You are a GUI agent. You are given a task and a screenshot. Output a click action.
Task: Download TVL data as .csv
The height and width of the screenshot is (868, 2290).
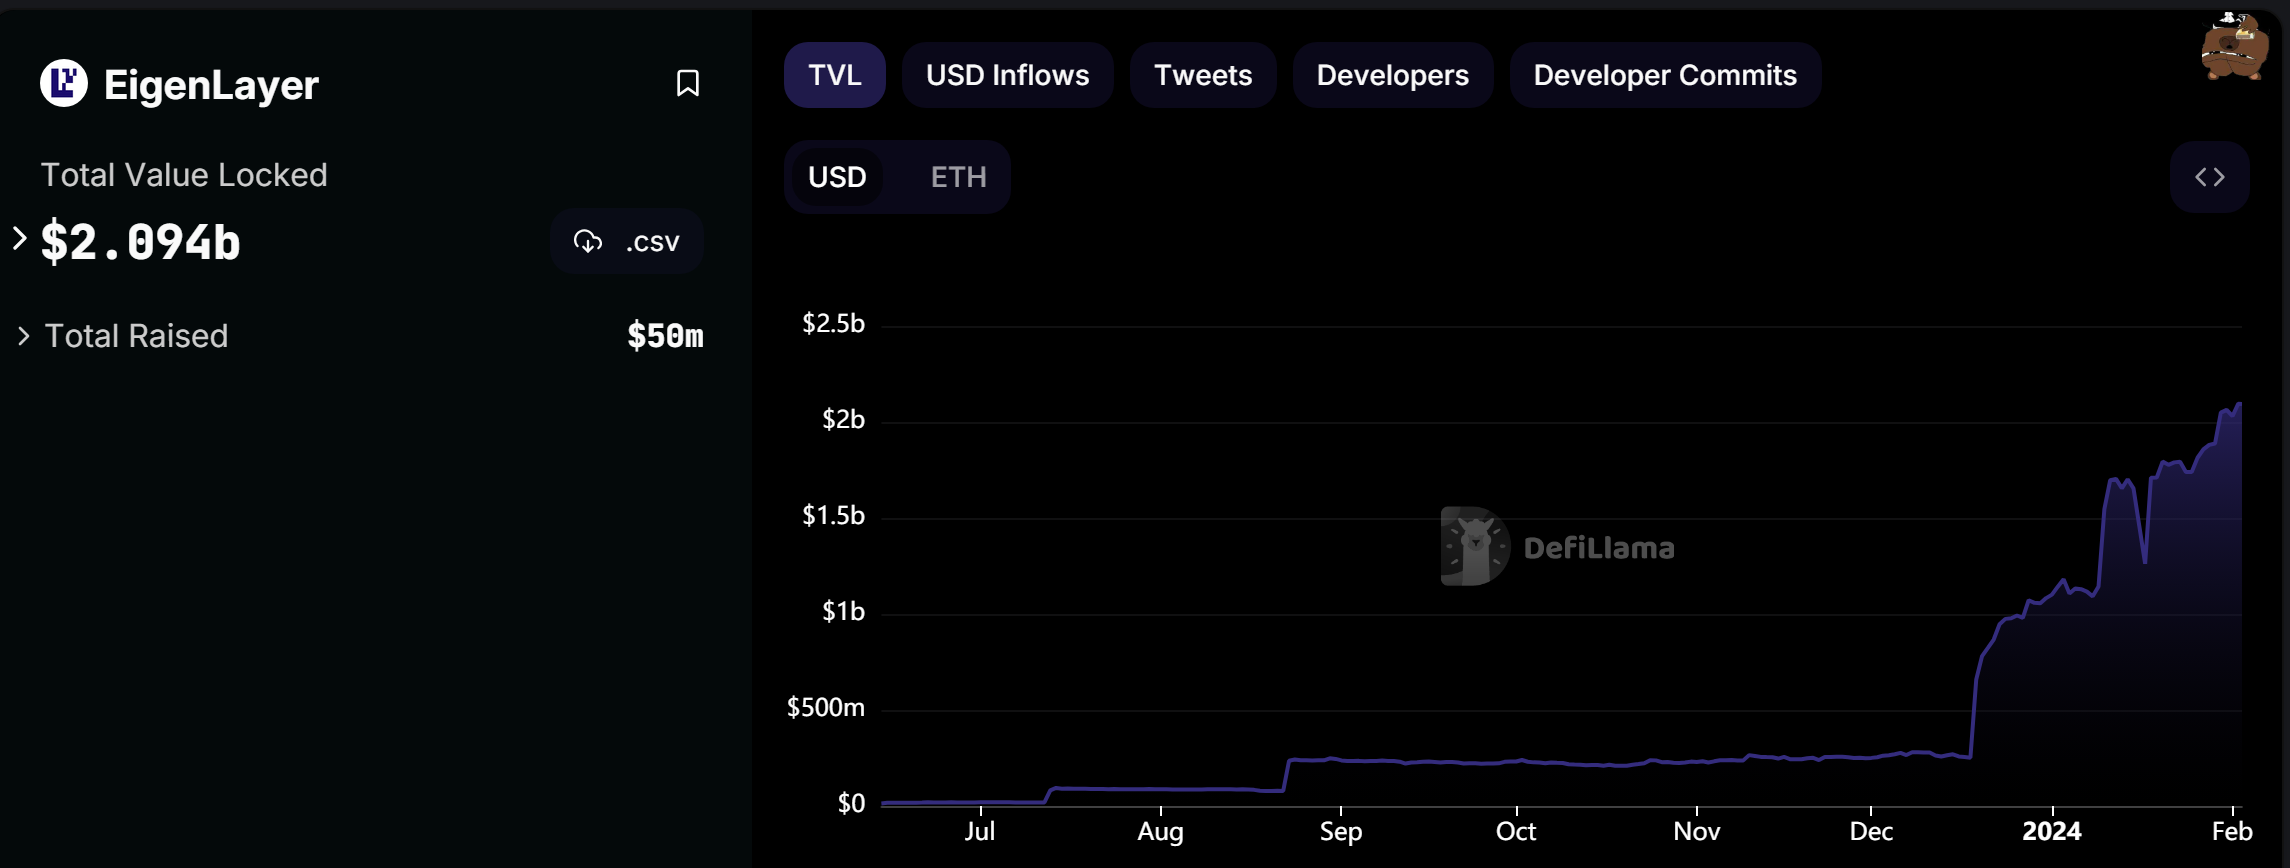[627, 241]
